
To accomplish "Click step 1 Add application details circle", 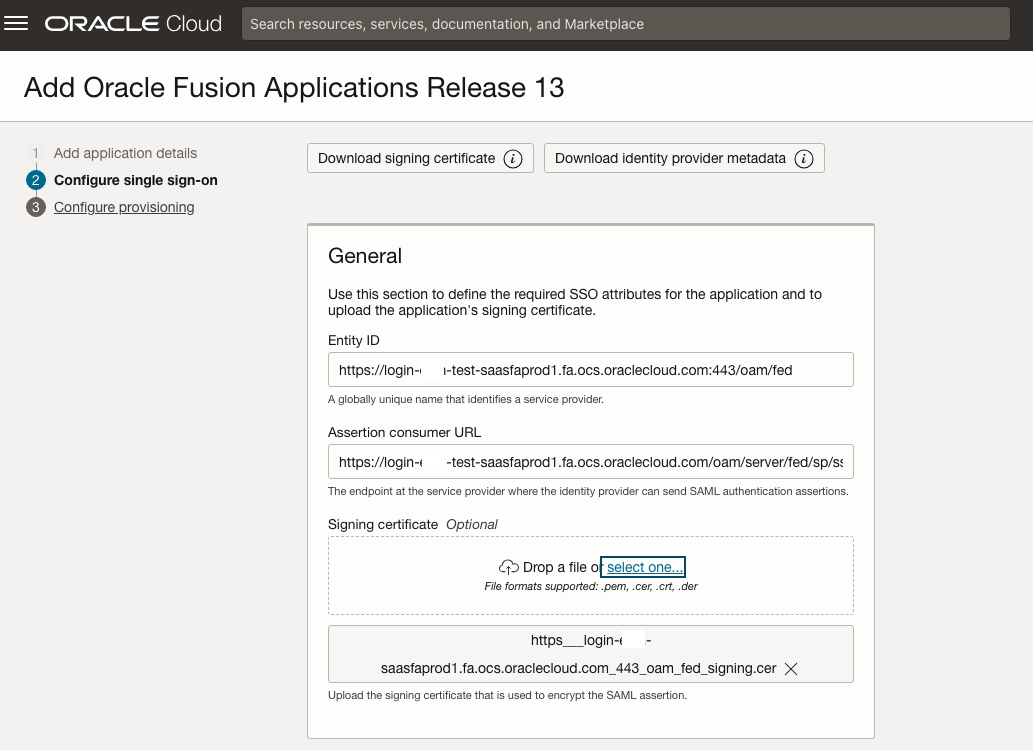I will click(x=36, y=153).
